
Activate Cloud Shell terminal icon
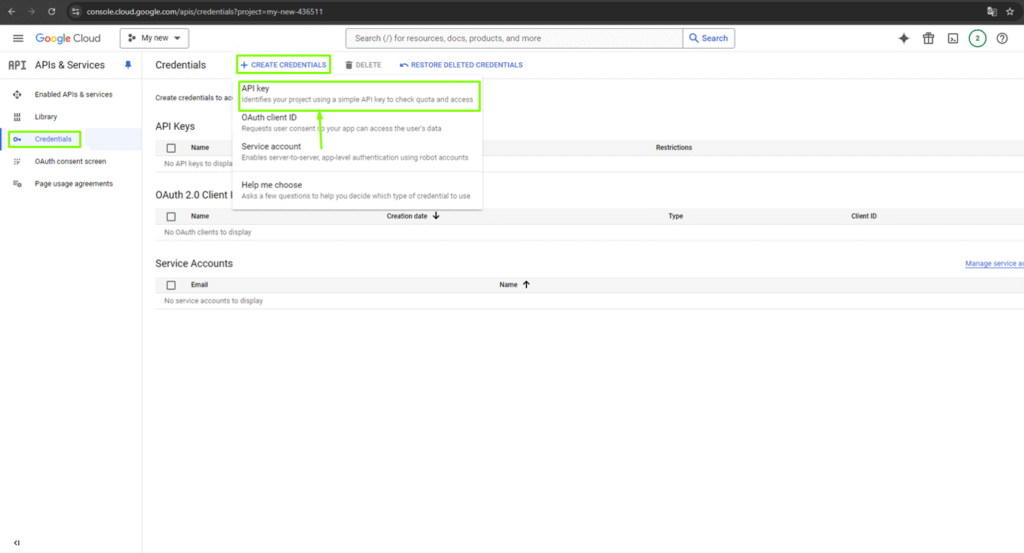tap(953, 39)
